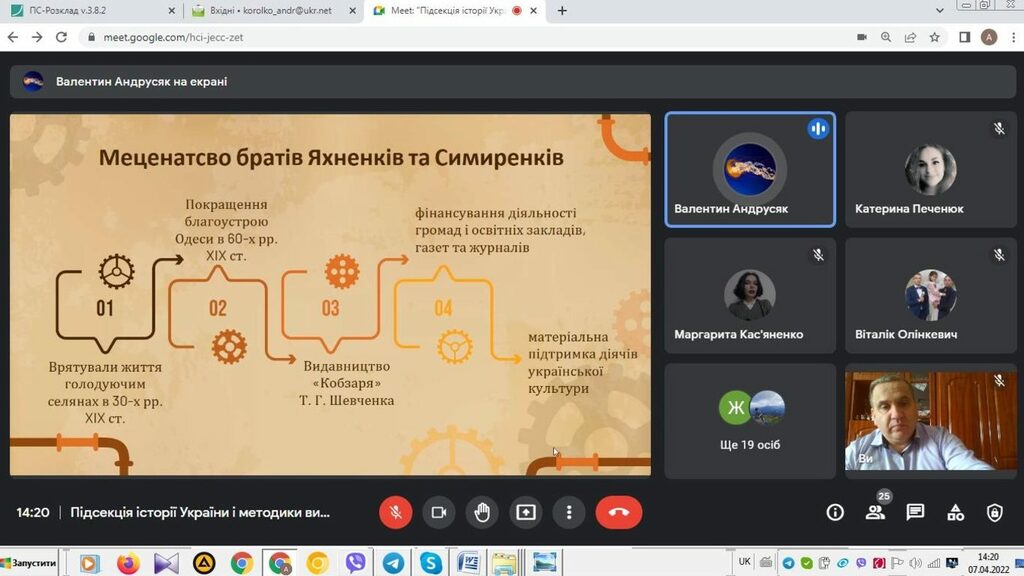
Task: Unmute the microphone in call controls
Action: (x=395, y=512)
